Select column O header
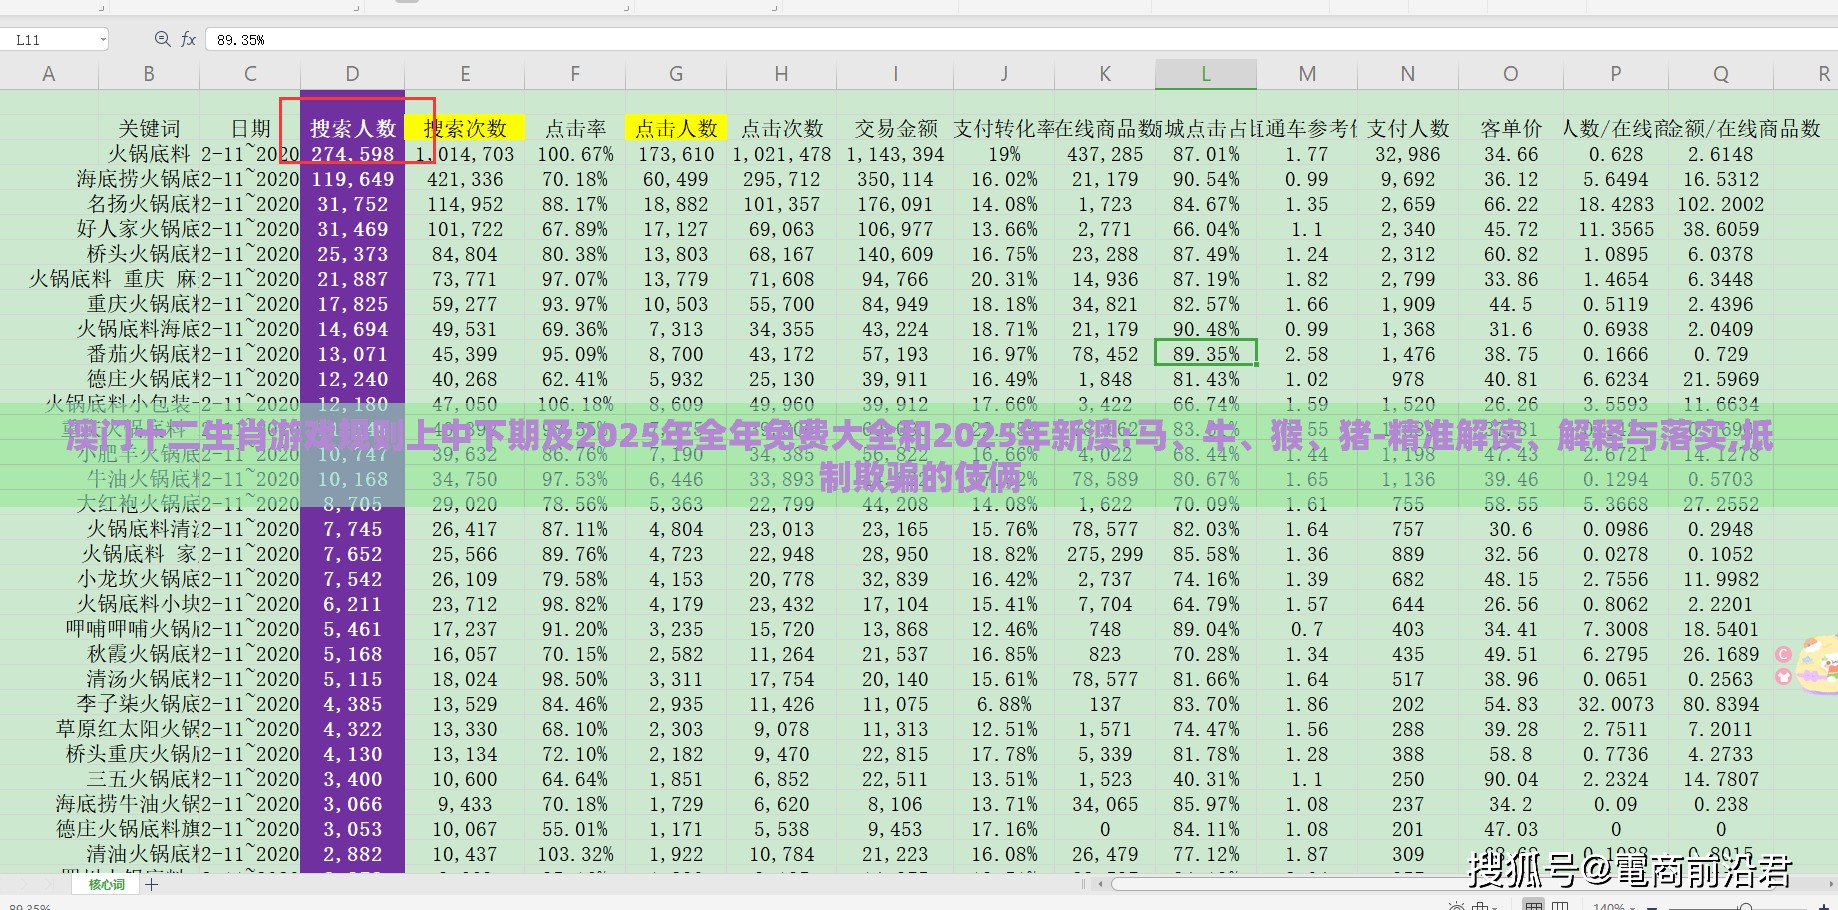The image size is (1838, 910). pos(1511,74)
